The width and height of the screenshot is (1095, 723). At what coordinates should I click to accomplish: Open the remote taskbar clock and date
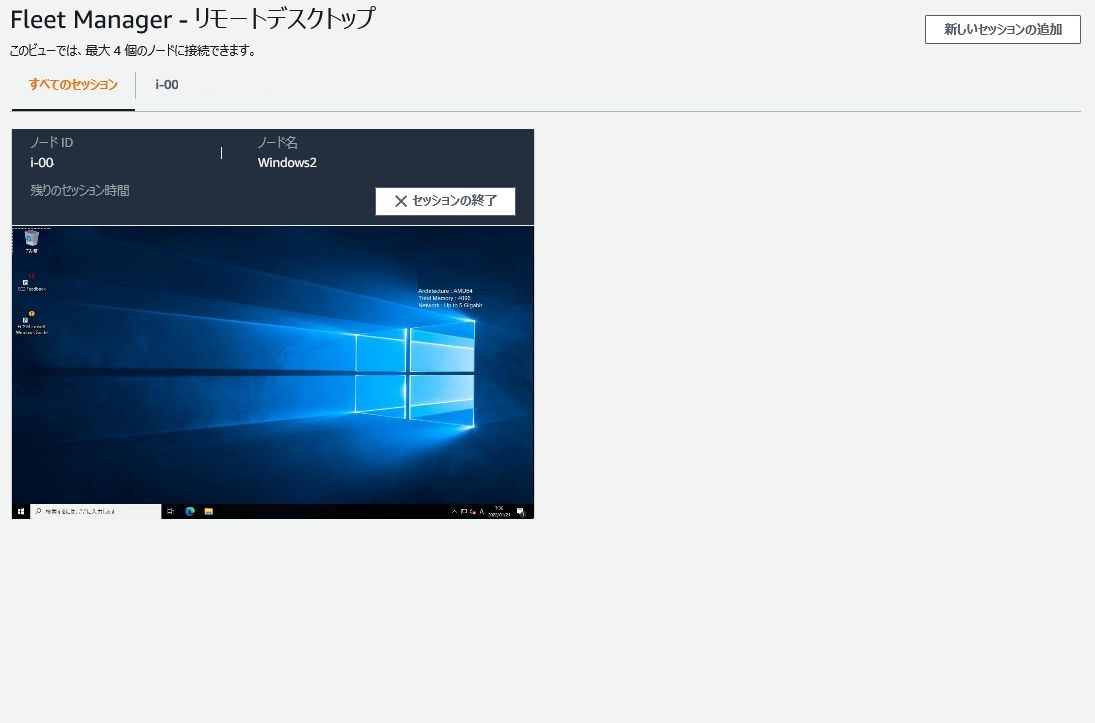(499, 511)
